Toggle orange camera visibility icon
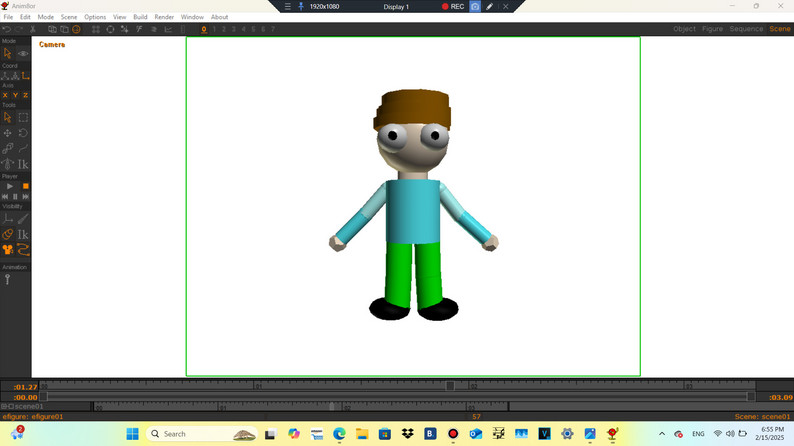This screenshot has height=446, width=794. [x=8, y=250]
